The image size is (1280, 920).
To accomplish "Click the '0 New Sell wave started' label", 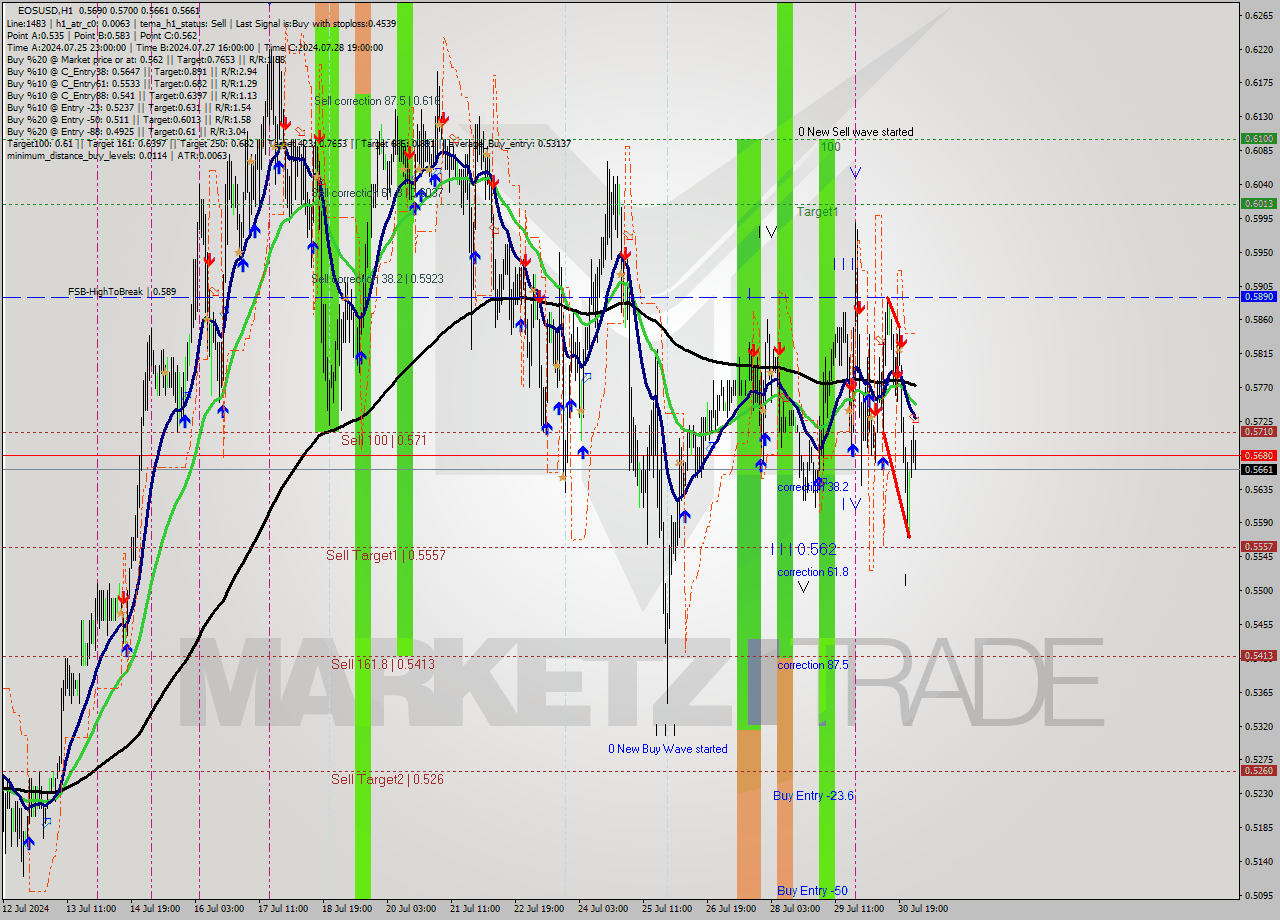I will [855, 132].
